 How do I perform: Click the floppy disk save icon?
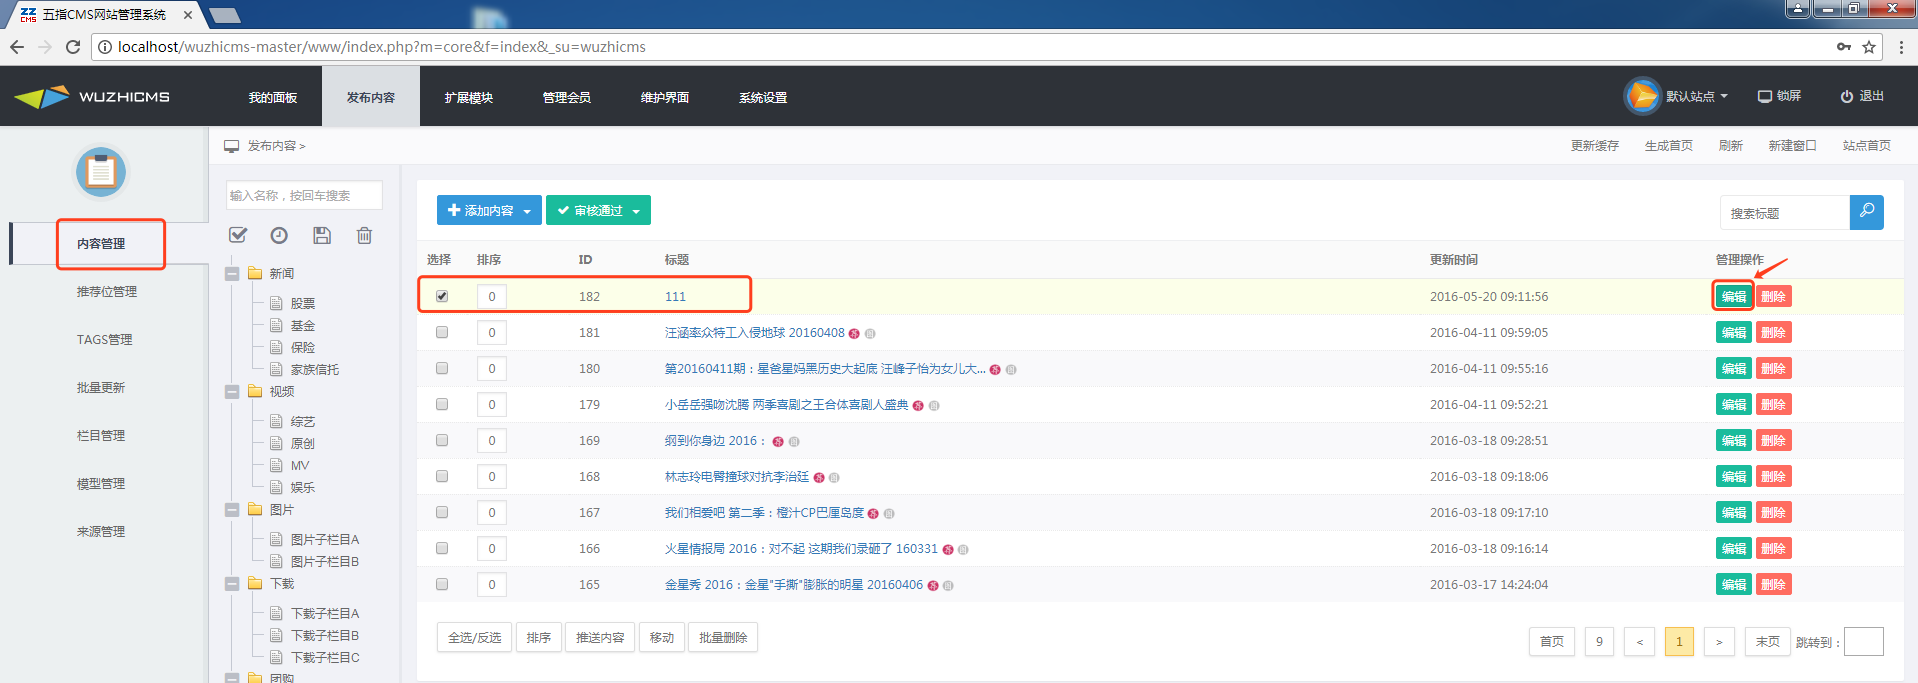click(322, 235)
